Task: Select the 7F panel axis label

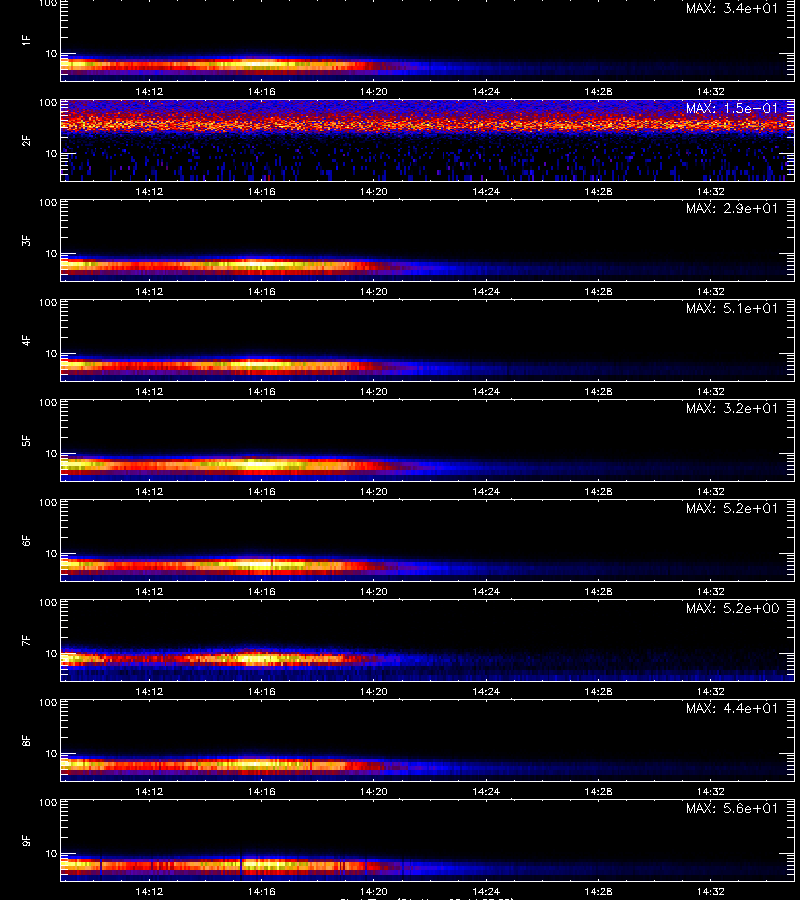Action: click(26, 640)
